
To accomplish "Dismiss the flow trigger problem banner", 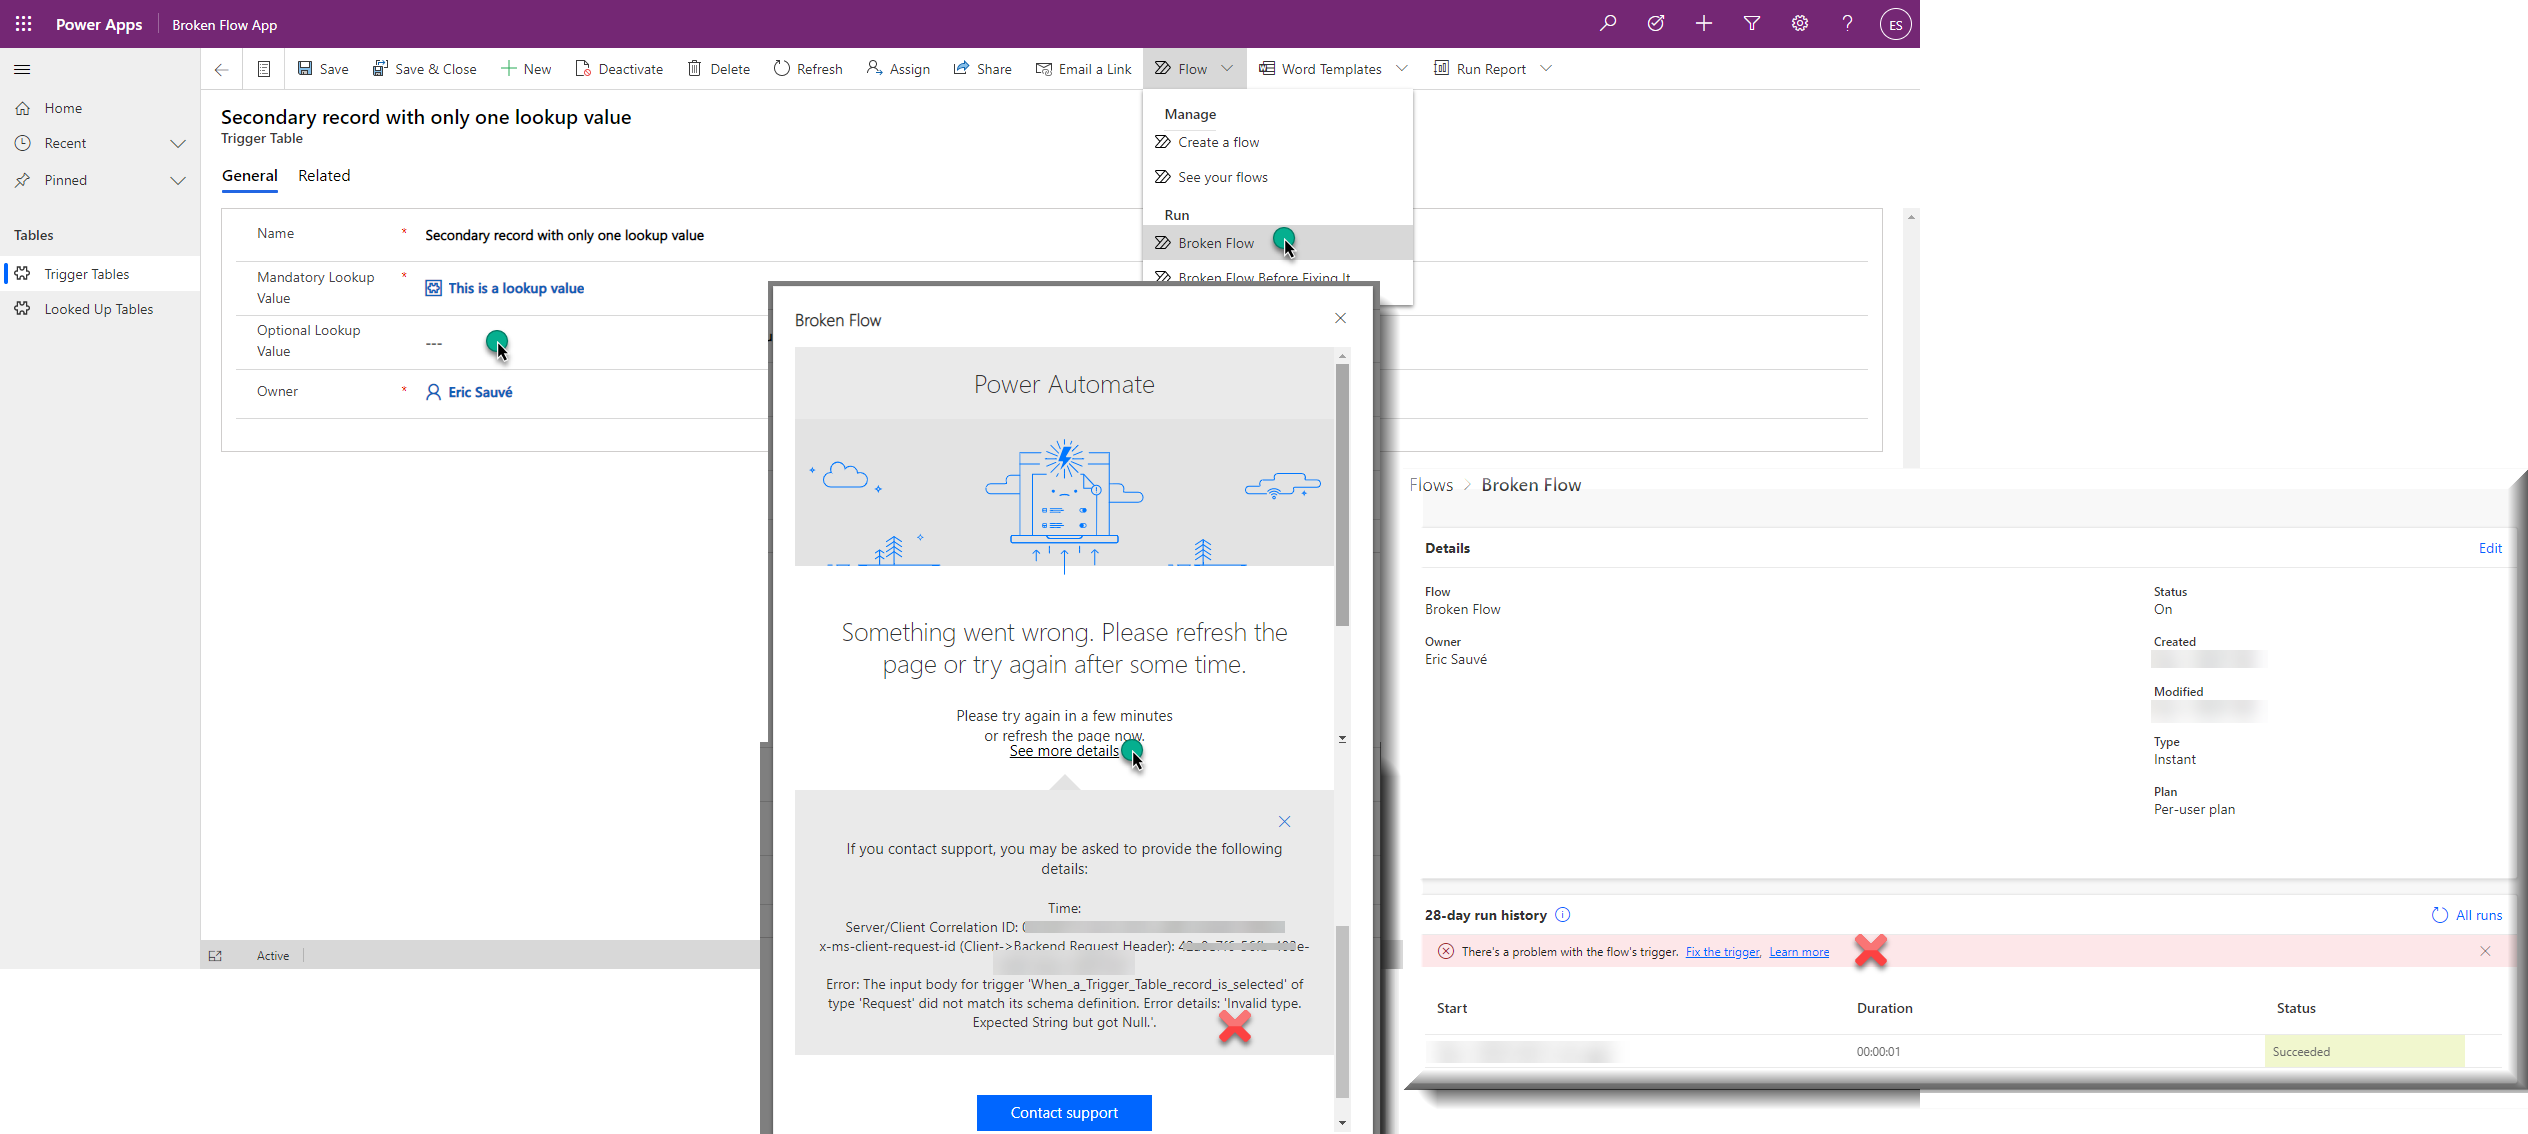I will click(x=2485, y=951).
